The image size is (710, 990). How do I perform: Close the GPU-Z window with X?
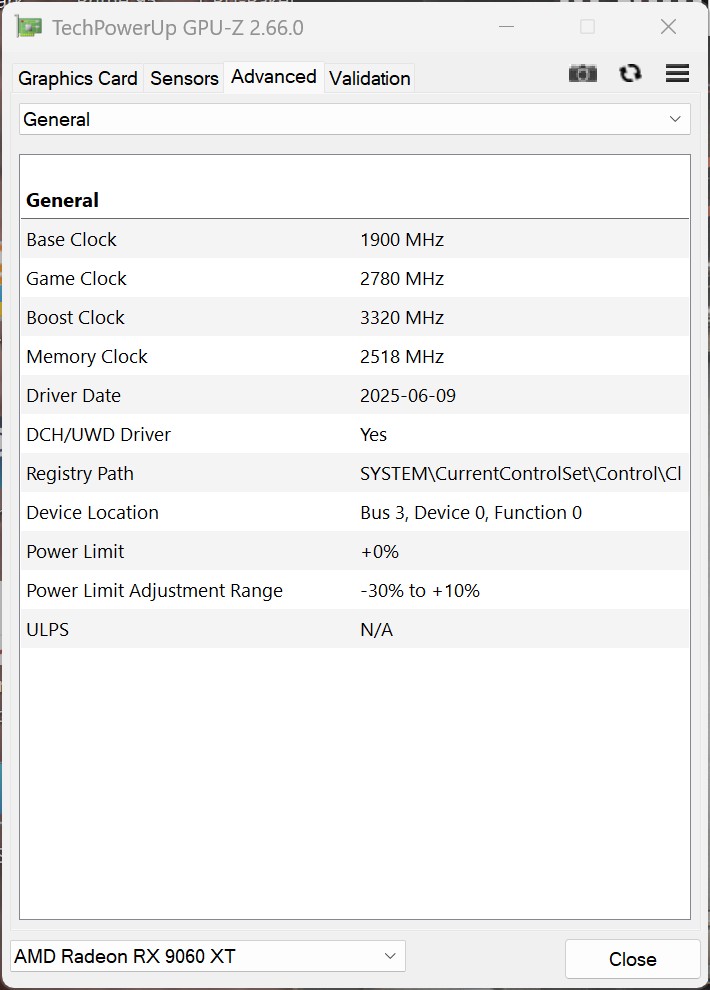(668, 27)
